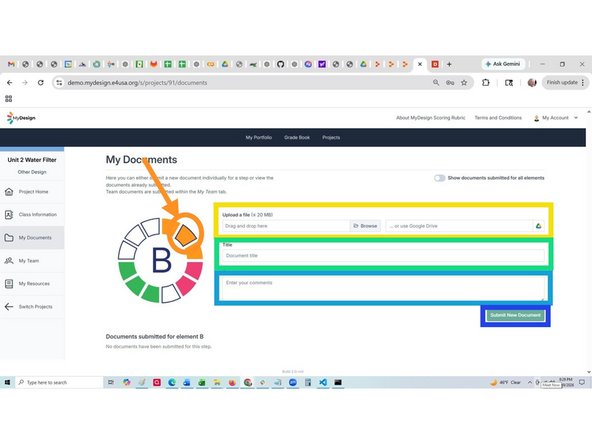592x444 pixels.
Task: Expand the My Account dropdown
Action: pos(555,118)
